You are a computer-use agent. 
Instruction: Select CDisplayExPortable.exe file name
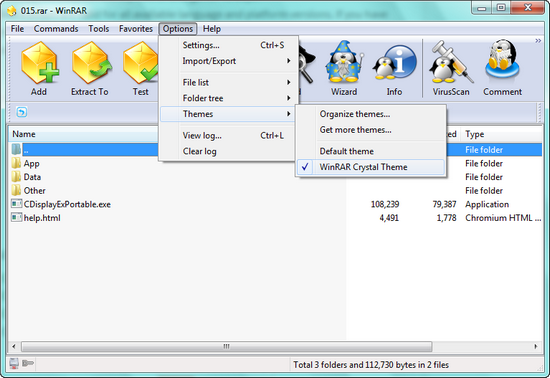[x=67, y=204]
